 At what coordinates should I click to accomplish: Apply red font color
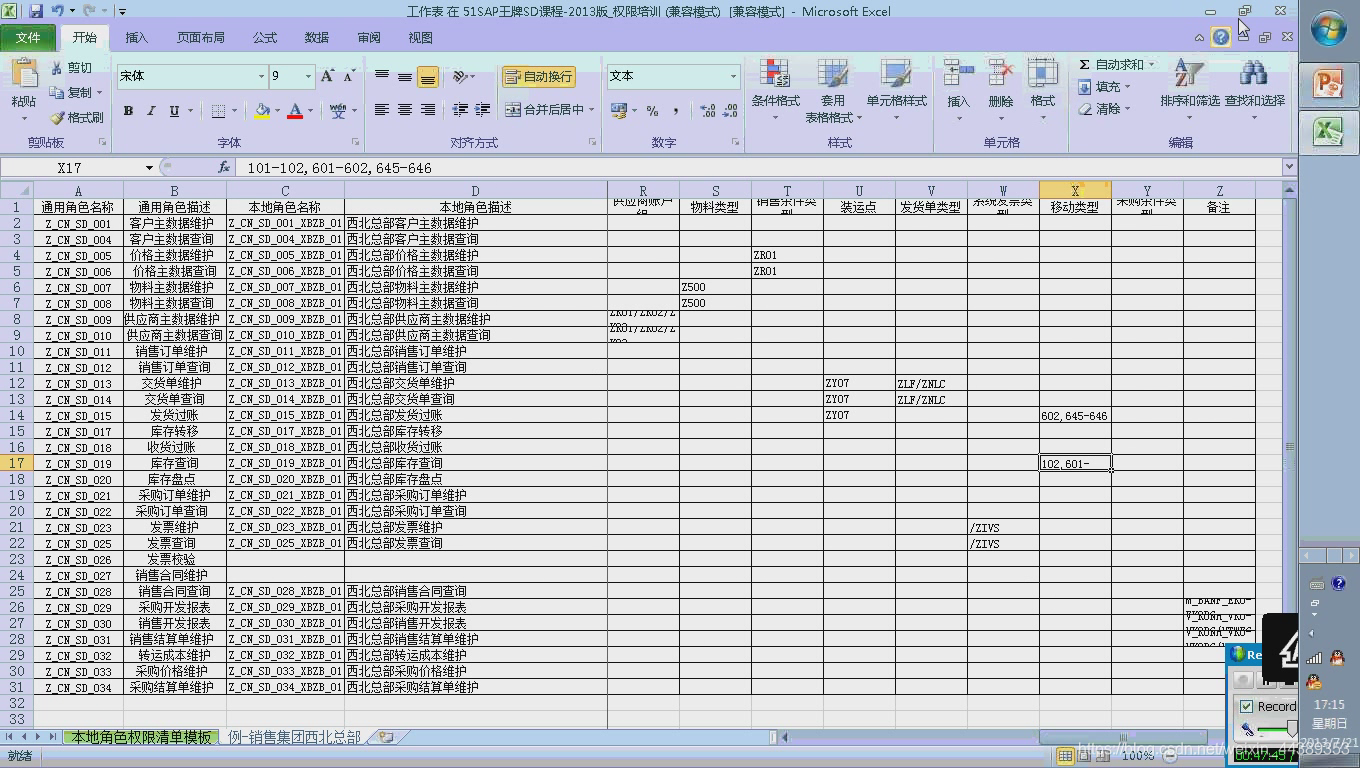pos(295,111)
